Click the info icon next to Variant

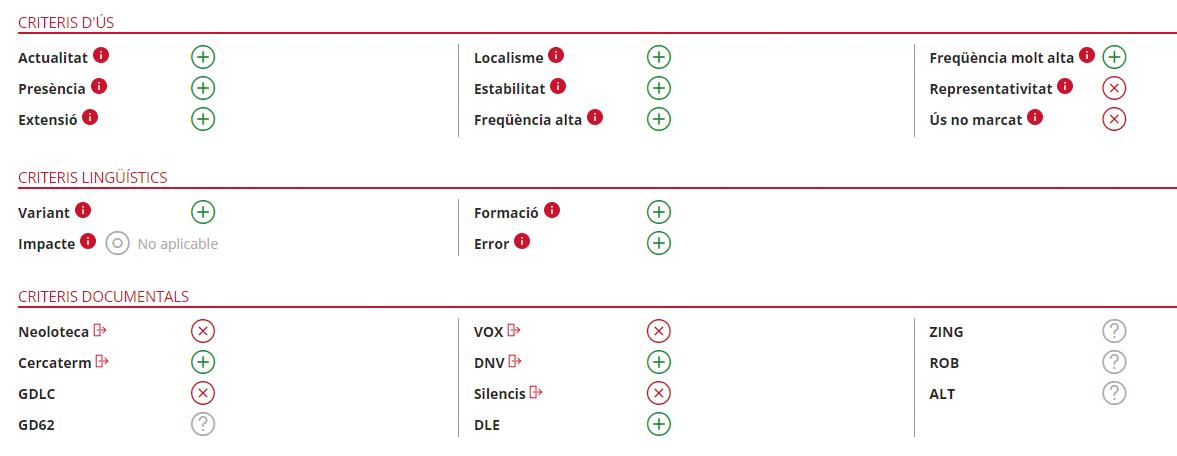83,211
